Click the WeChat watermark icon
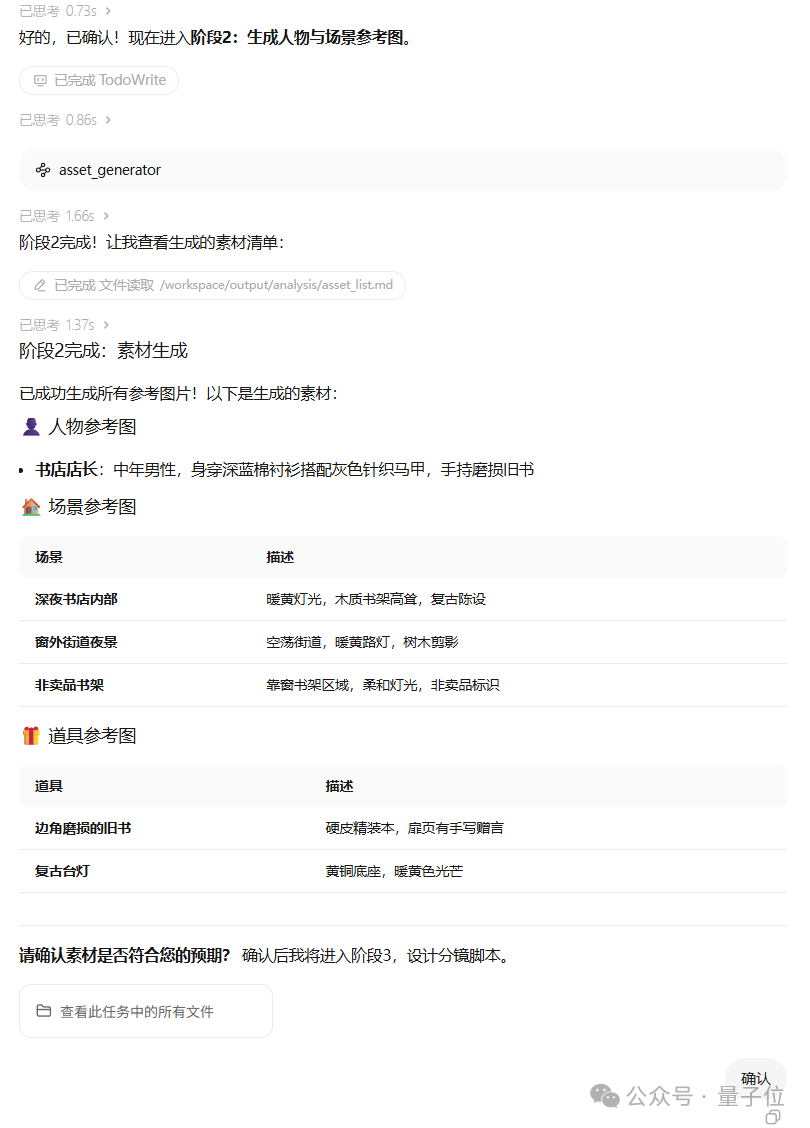 (x=604, y=1096)
